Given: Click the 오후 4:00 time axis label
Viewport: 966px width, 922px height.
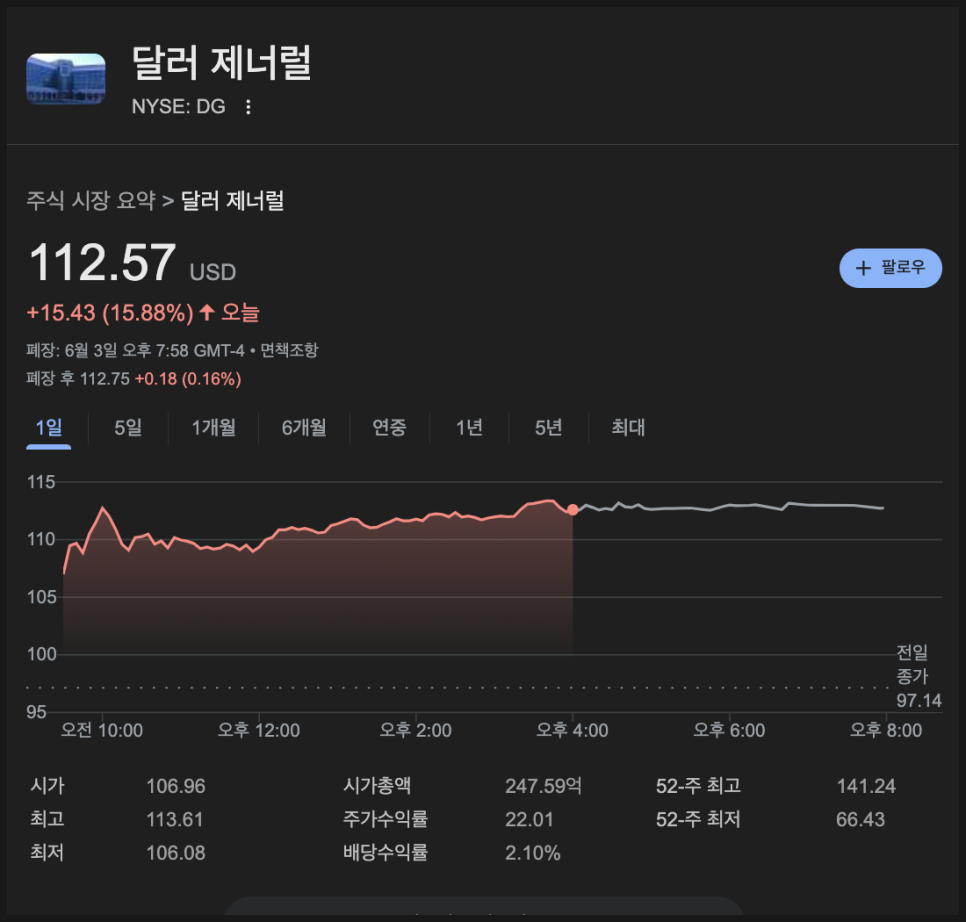Looking at the screenshot, I should (x=572, y=730).
